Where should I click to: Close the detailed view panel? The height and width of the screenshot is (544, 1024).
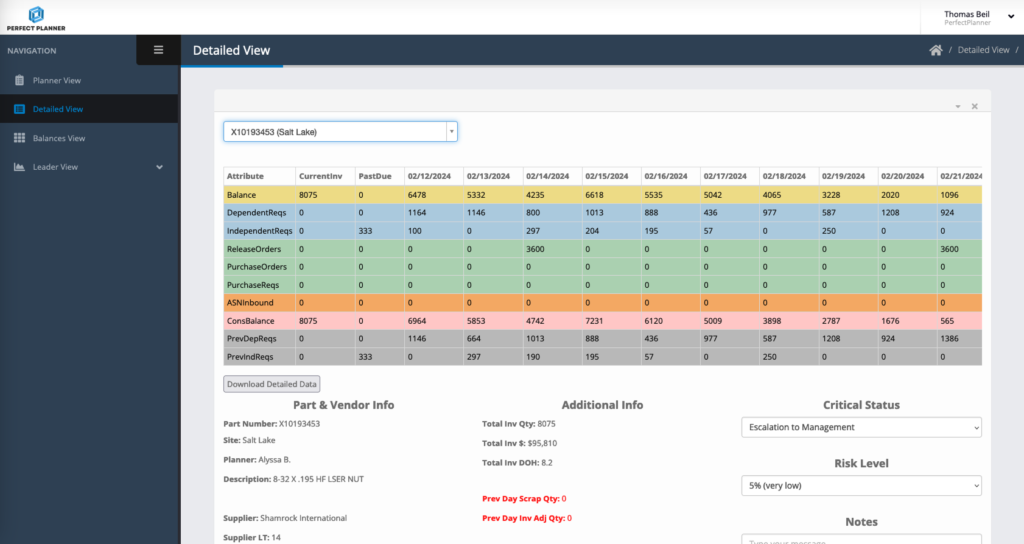point(975,106)
